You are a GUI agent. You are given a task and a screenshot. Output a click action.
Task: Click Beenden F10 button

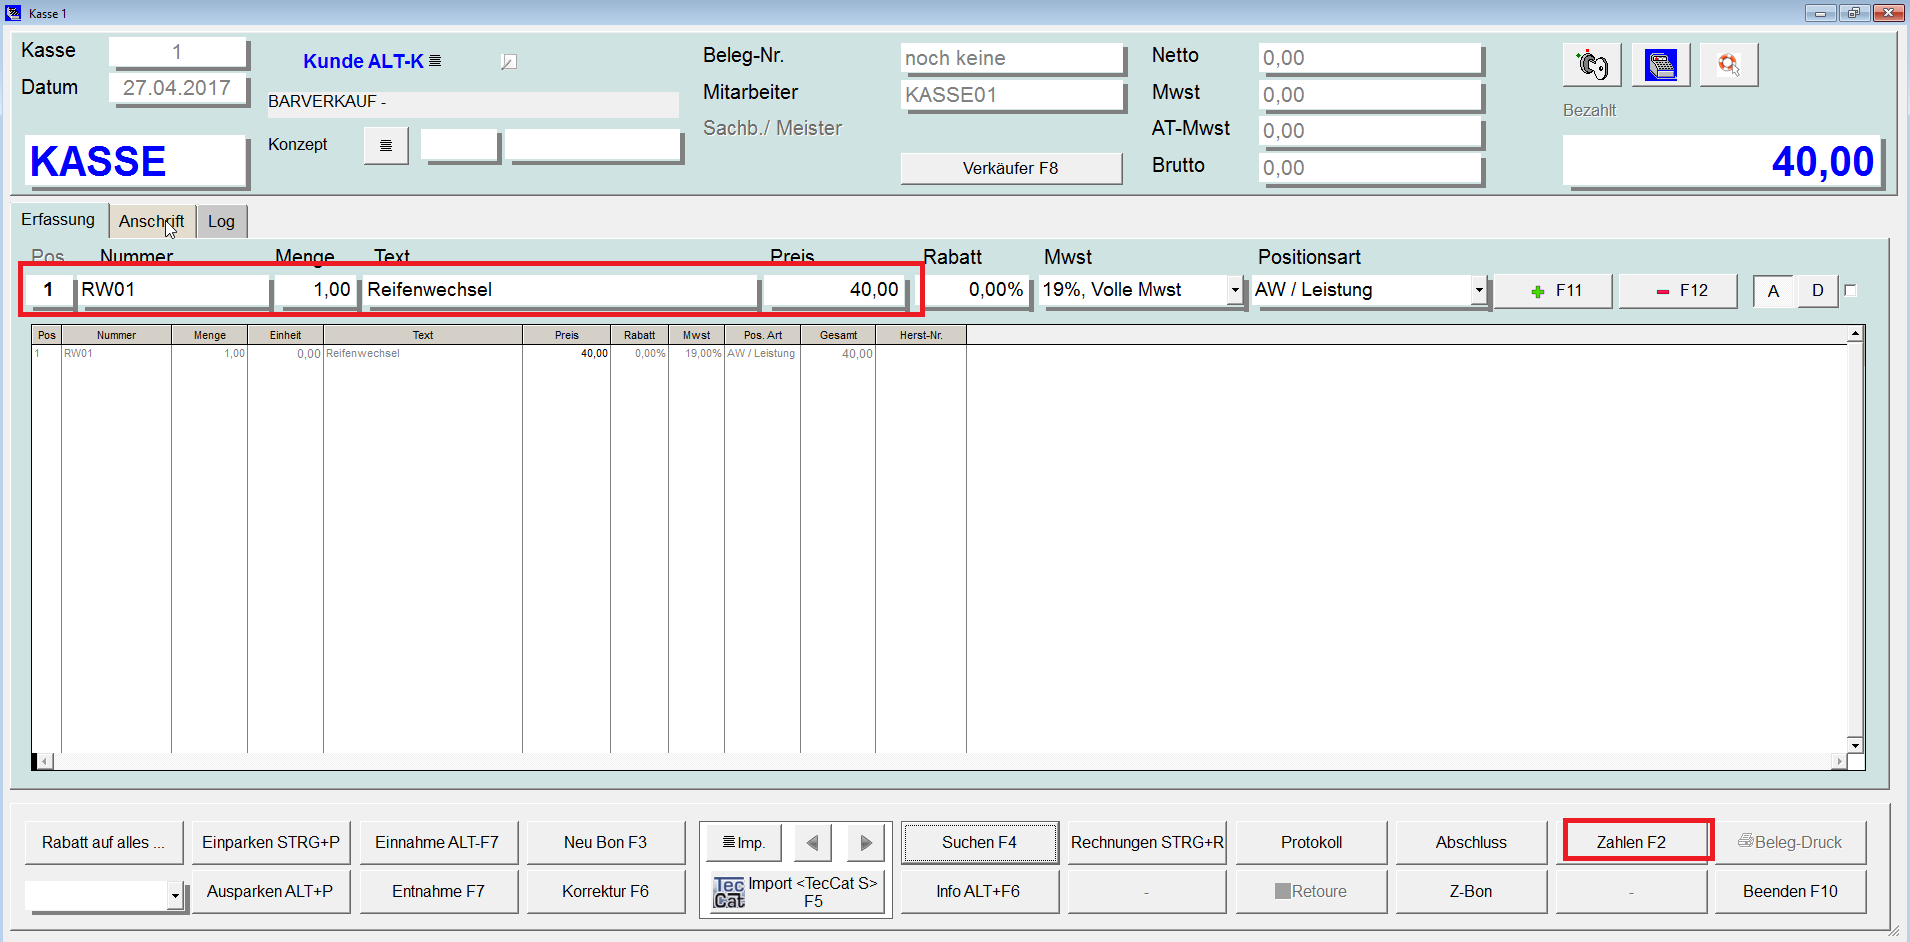pos(1789,891)
